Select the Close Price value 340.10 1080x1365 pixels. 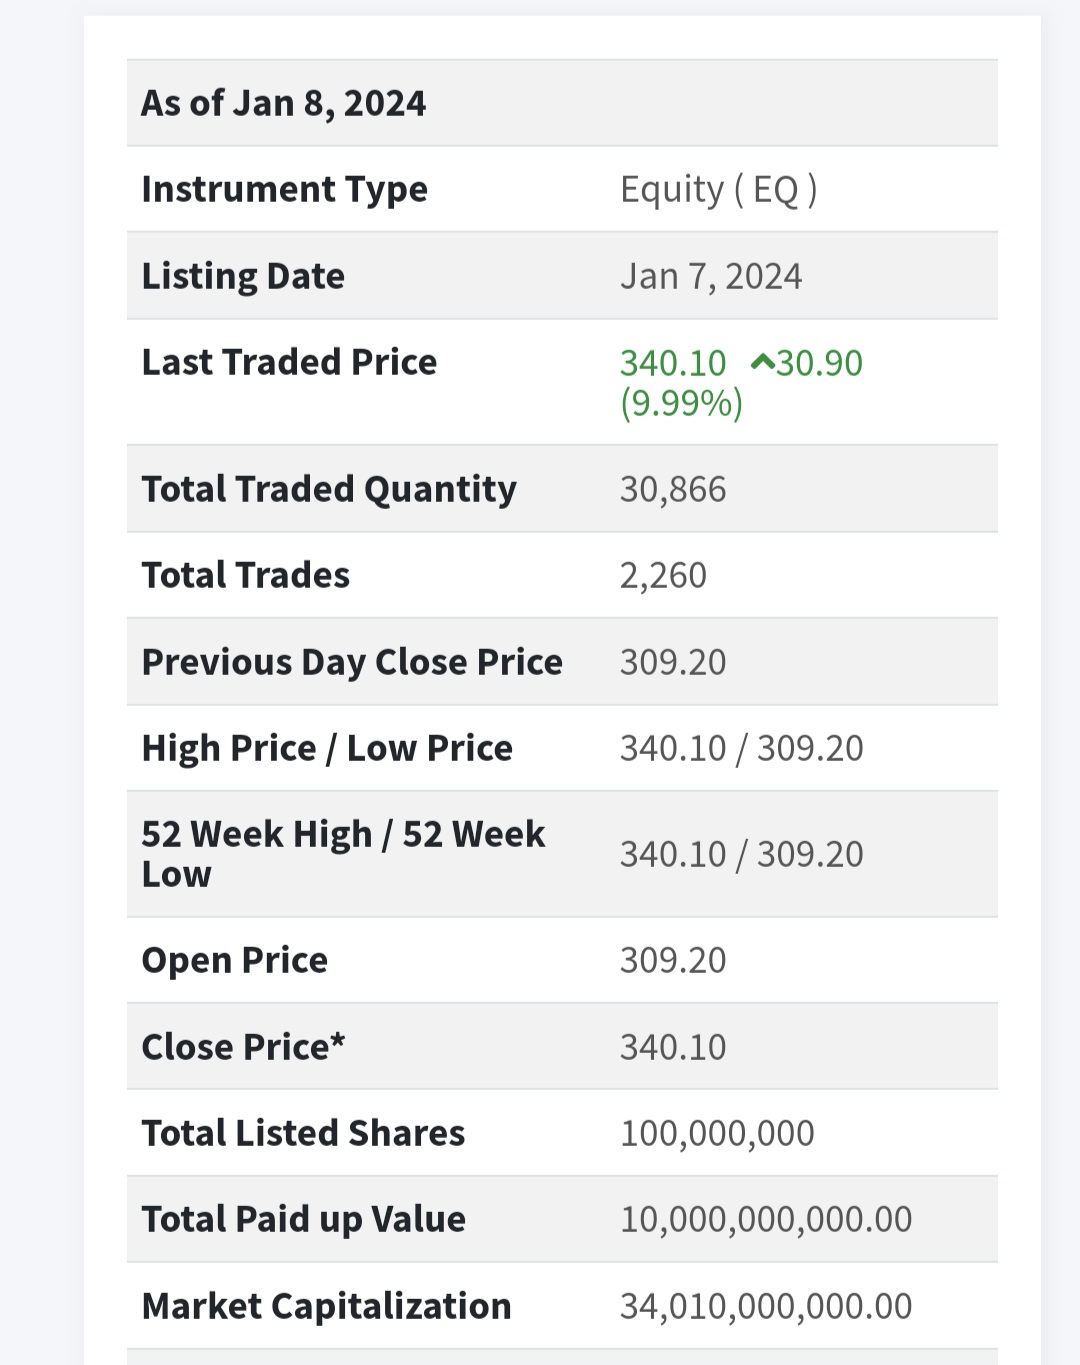pyautogui.click(x=672, y=1047)
